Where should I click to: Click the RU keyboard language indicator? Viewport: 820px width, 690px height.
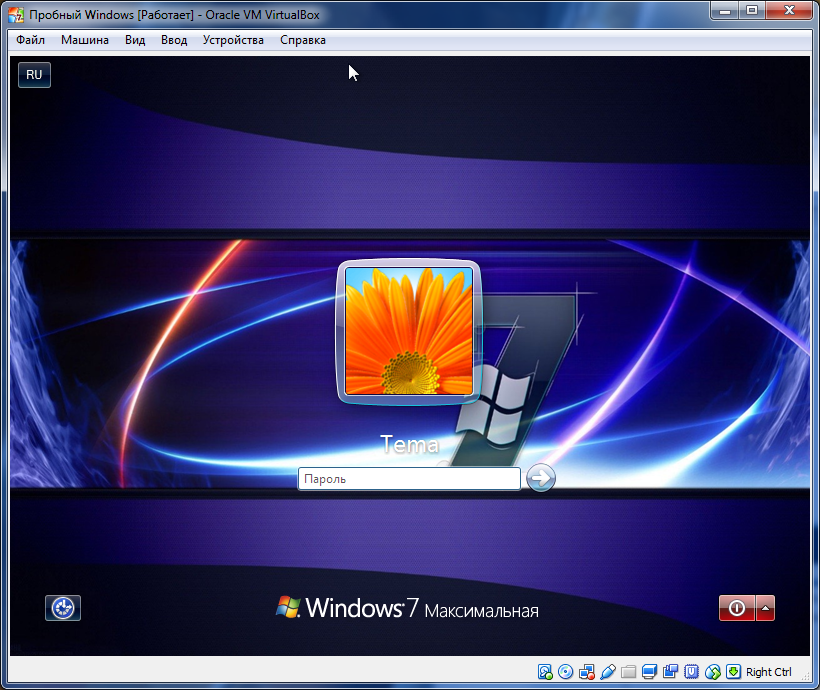(33, 74)
